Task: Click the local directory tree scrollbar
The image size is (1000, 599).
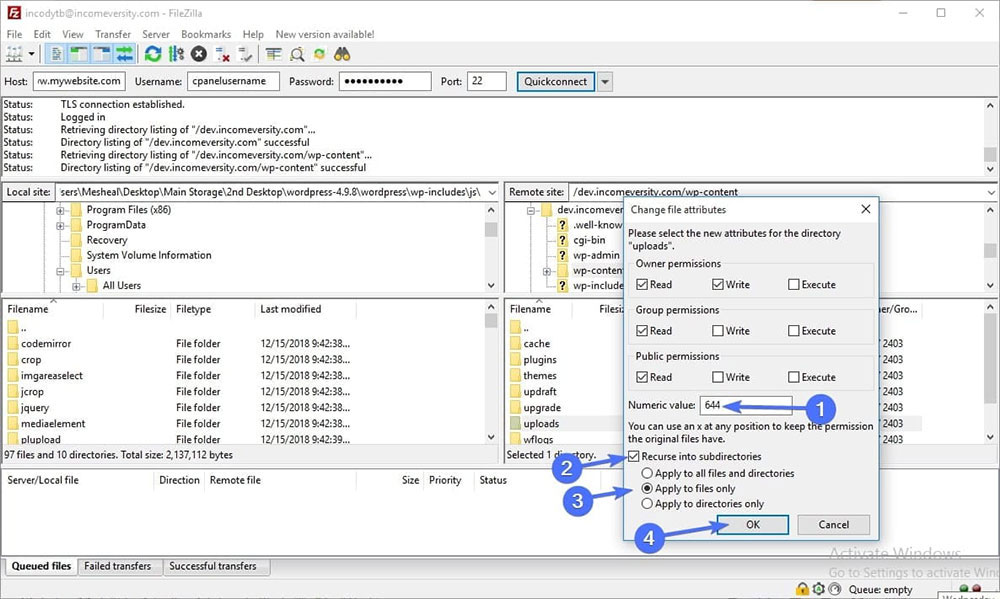Action: pyautogui.click(x=491, y=248)
